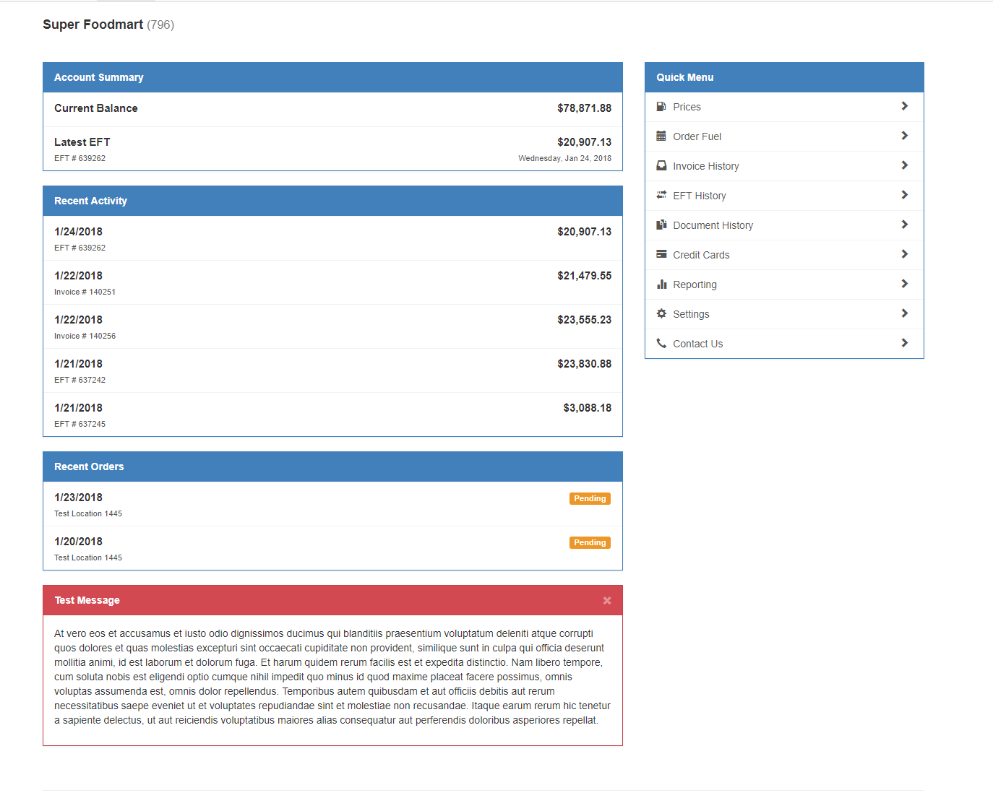This screenshot has width=993, height=794.
Task: Click the Order Fuel calendar icon
Action: pyautogui.click(x=661, y=136)
